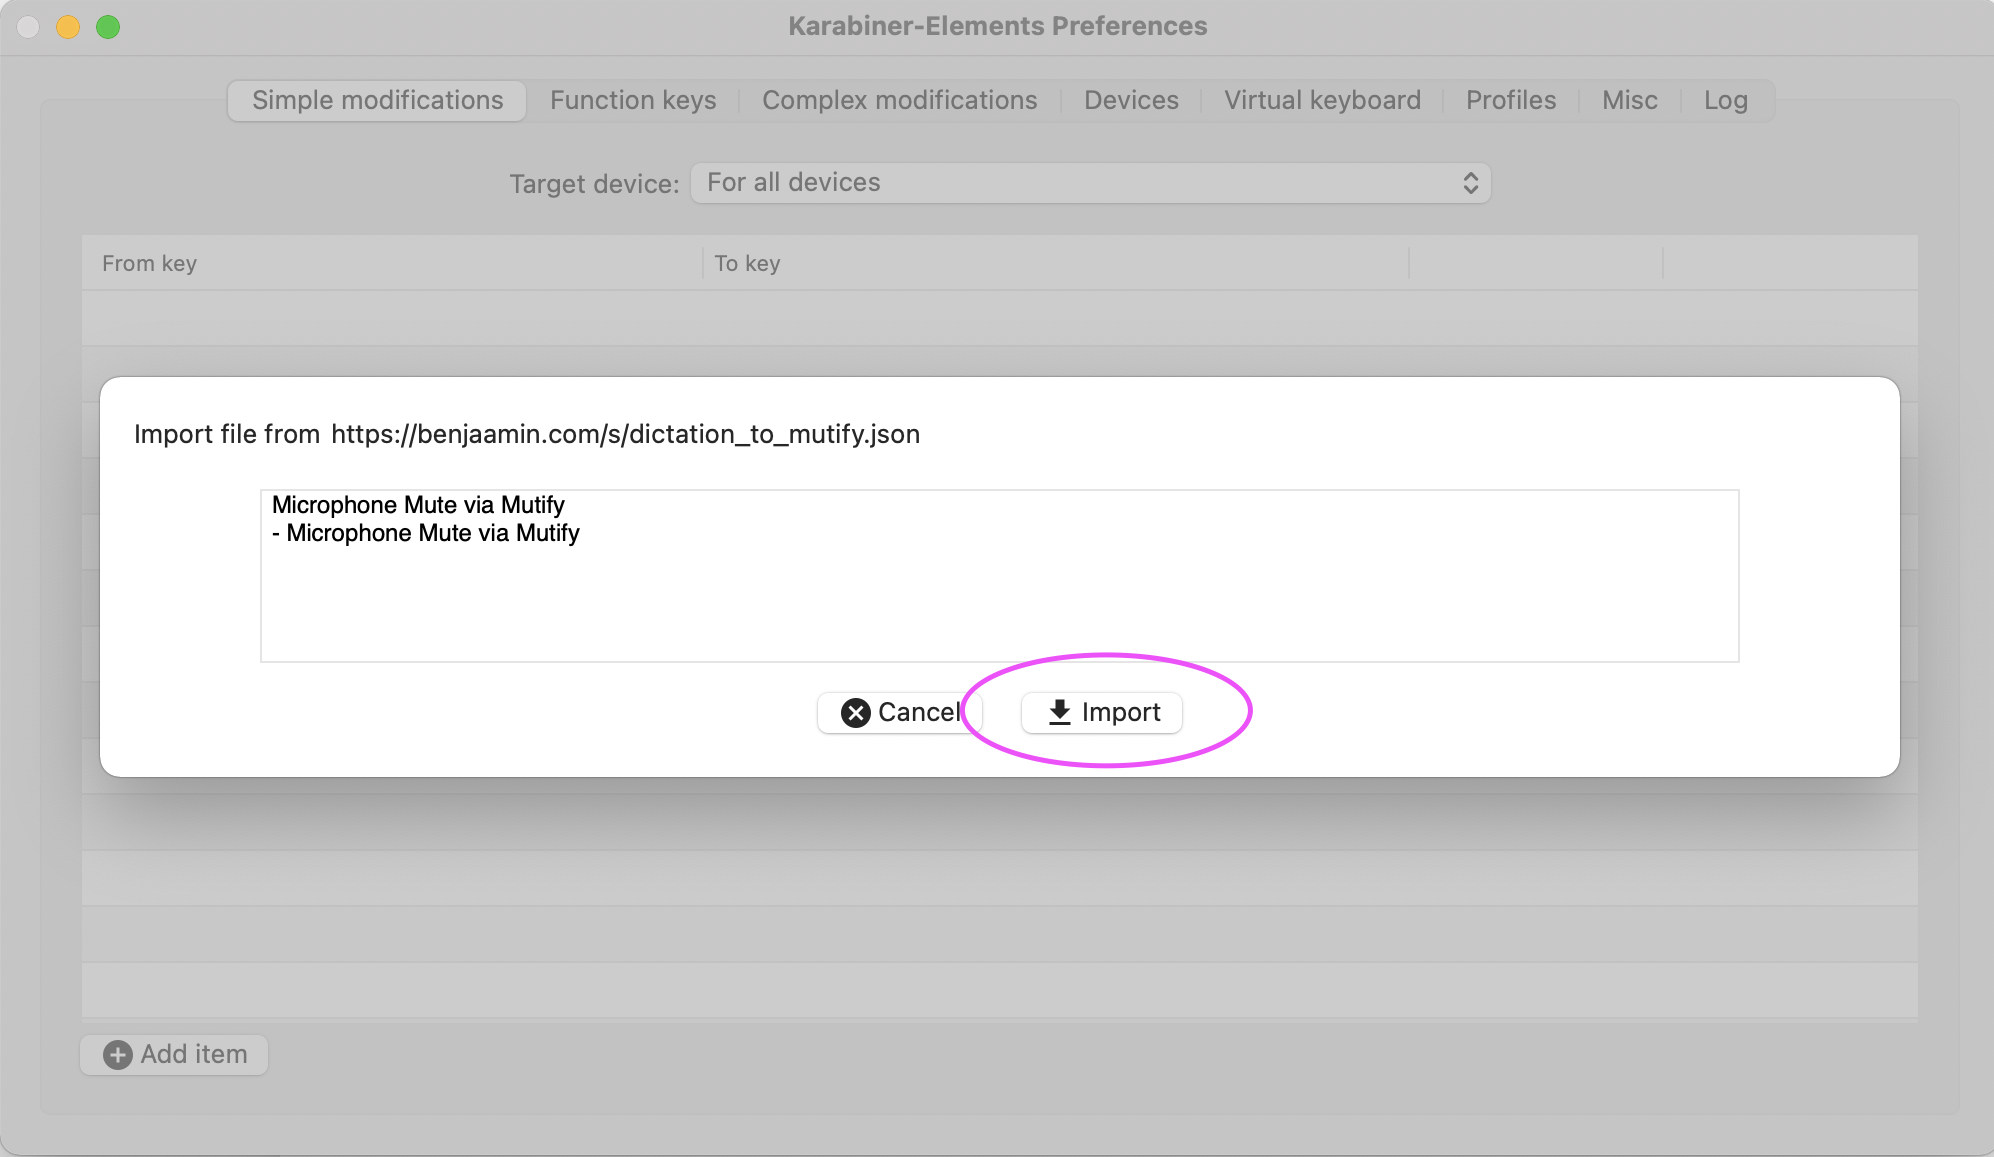The image size is (1994, 1157).
Task: Click the plus icon on Add item
Action: tap(118, 1055)
